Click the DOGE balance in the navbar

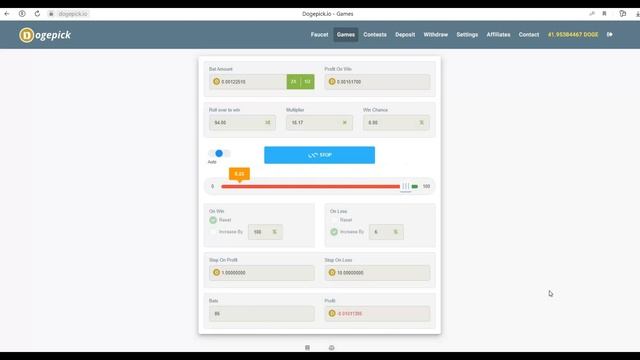tap(573, 35)
